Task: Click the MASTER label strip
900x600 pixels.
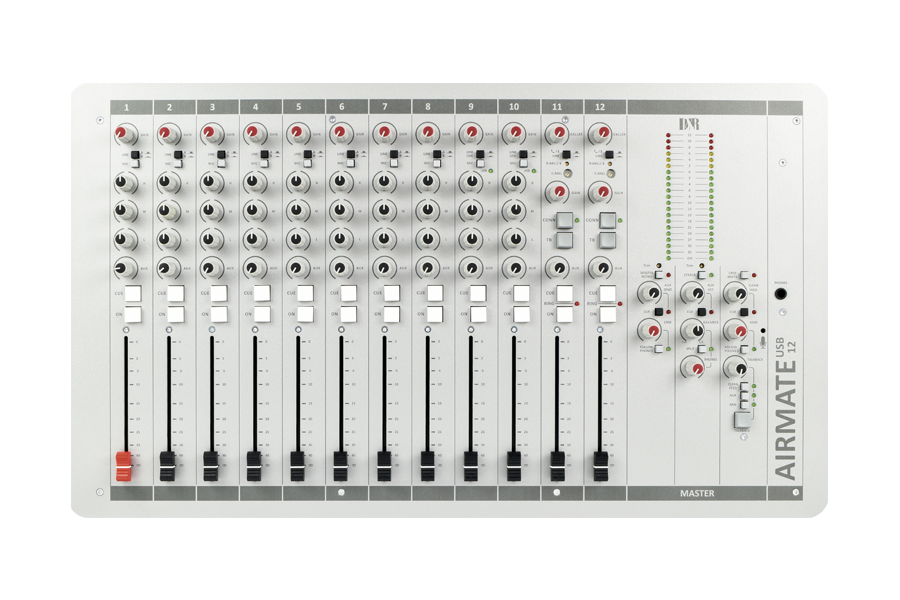Action: 697,493
